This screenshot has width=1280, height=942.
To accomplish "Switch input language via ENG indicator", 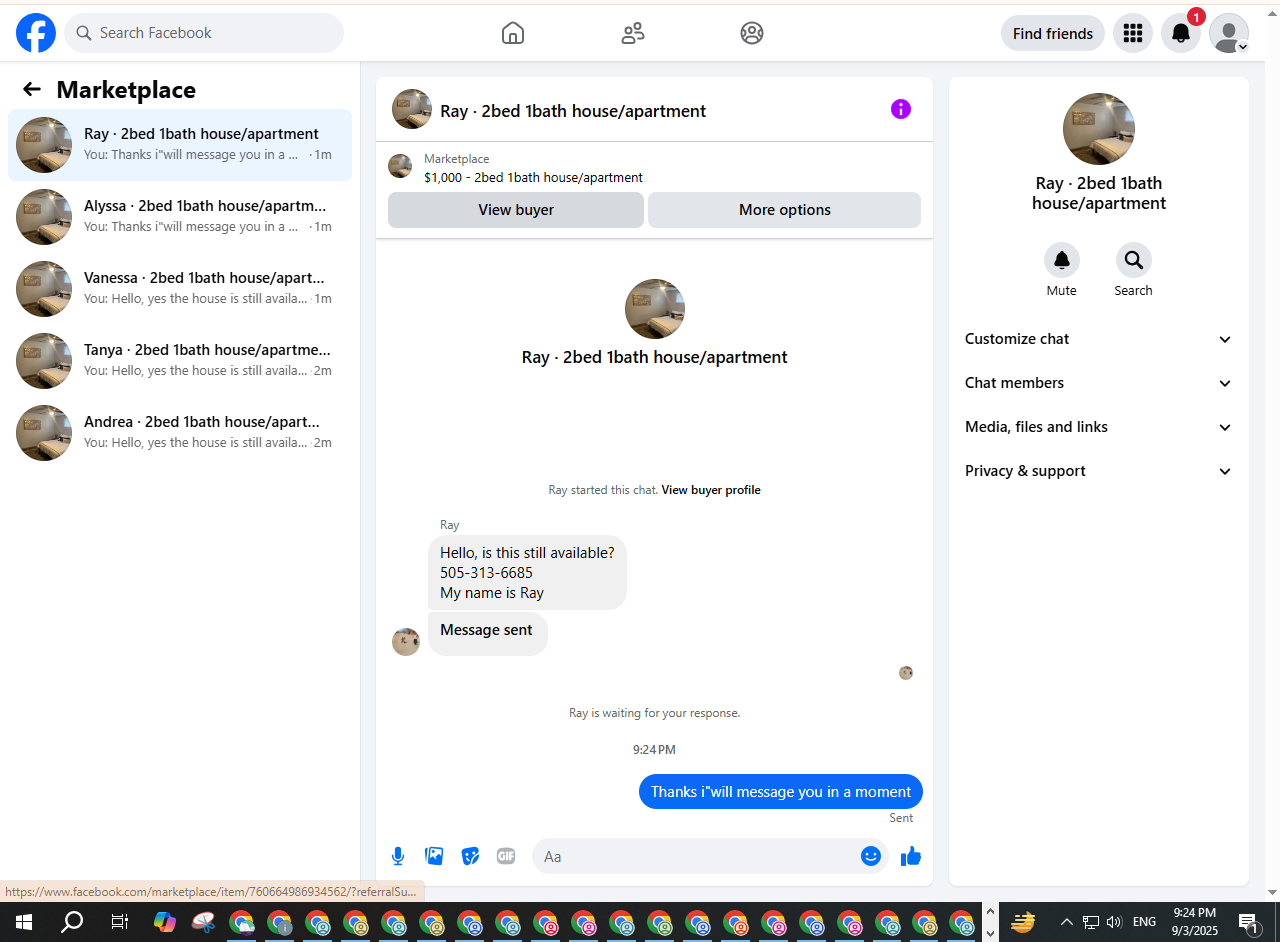I will (x=1145, y=922).
